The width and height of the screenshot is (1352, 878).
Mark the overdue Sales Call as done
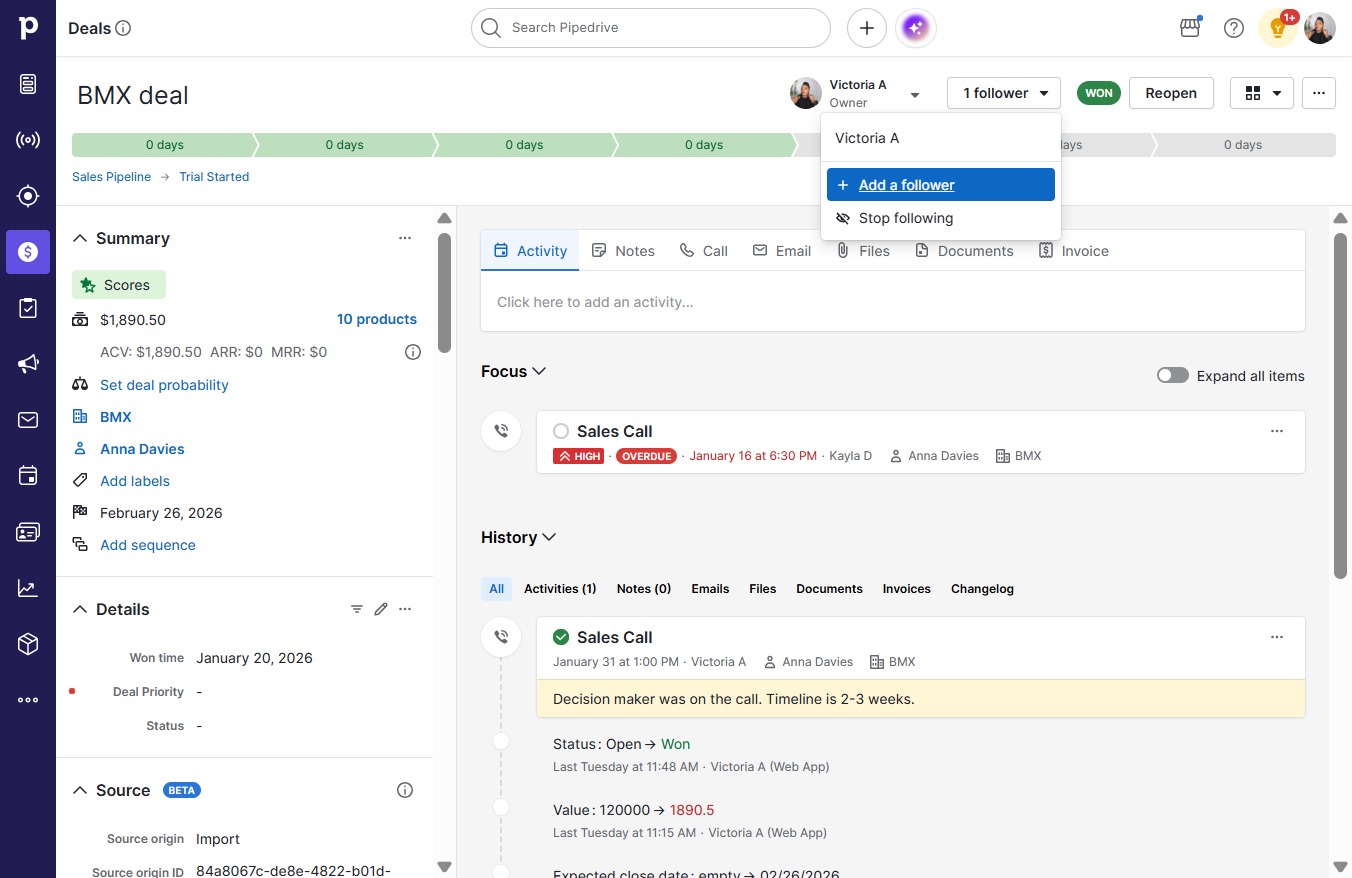tap(561, 431)
